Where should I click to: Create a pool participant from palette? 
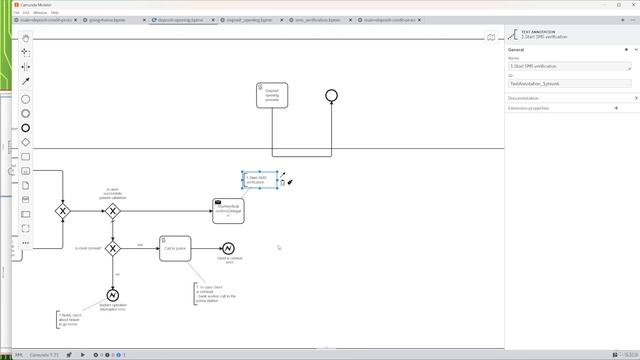(x=25, y=214)
